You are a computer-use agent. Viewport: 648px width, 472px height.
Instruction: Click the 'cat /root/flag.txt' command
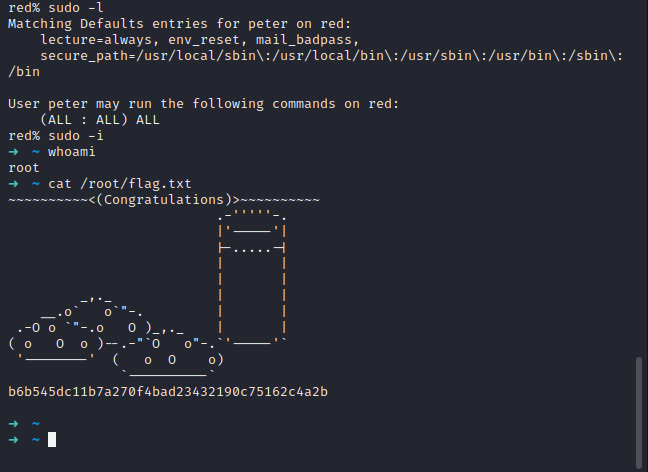[119, 184]
